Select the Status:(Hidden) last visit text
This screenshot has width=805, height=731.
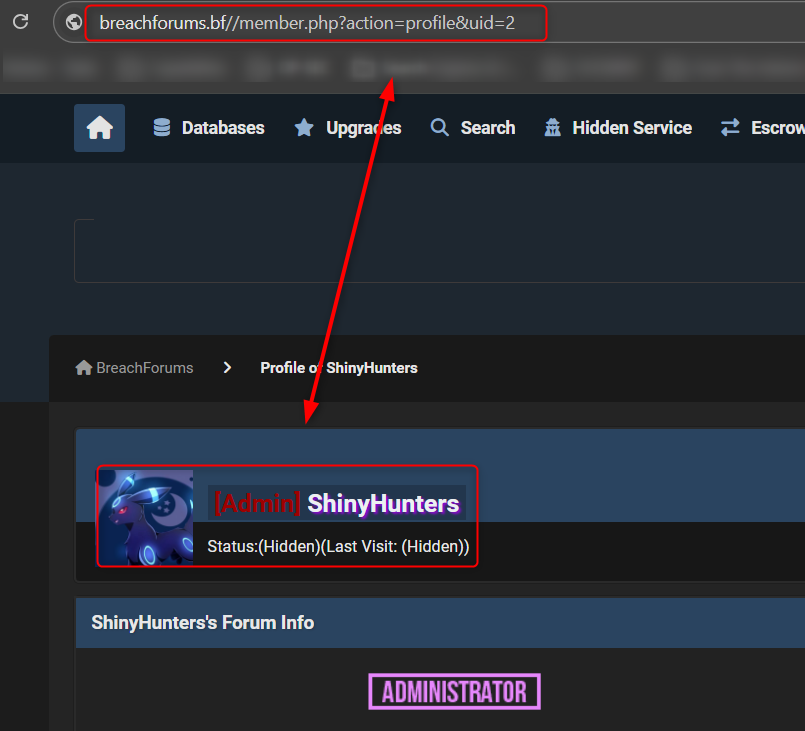tap(338, 546)
